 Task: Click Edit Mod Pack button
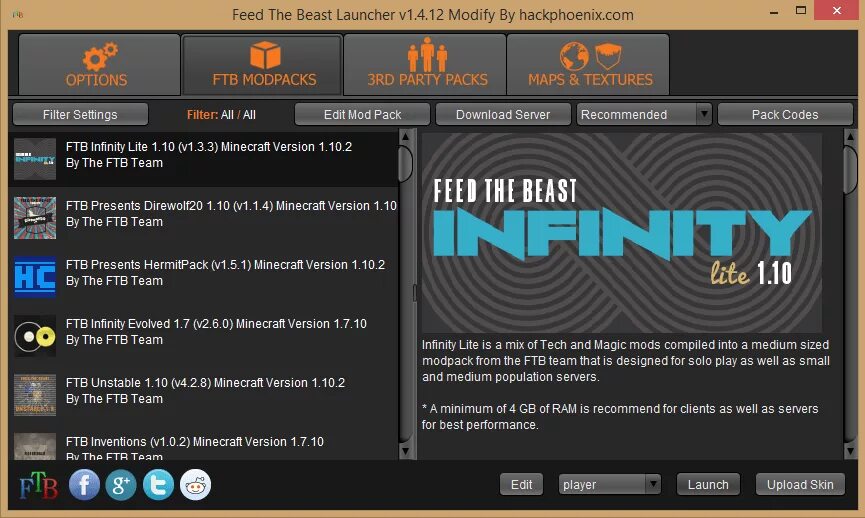click(362, 114)
